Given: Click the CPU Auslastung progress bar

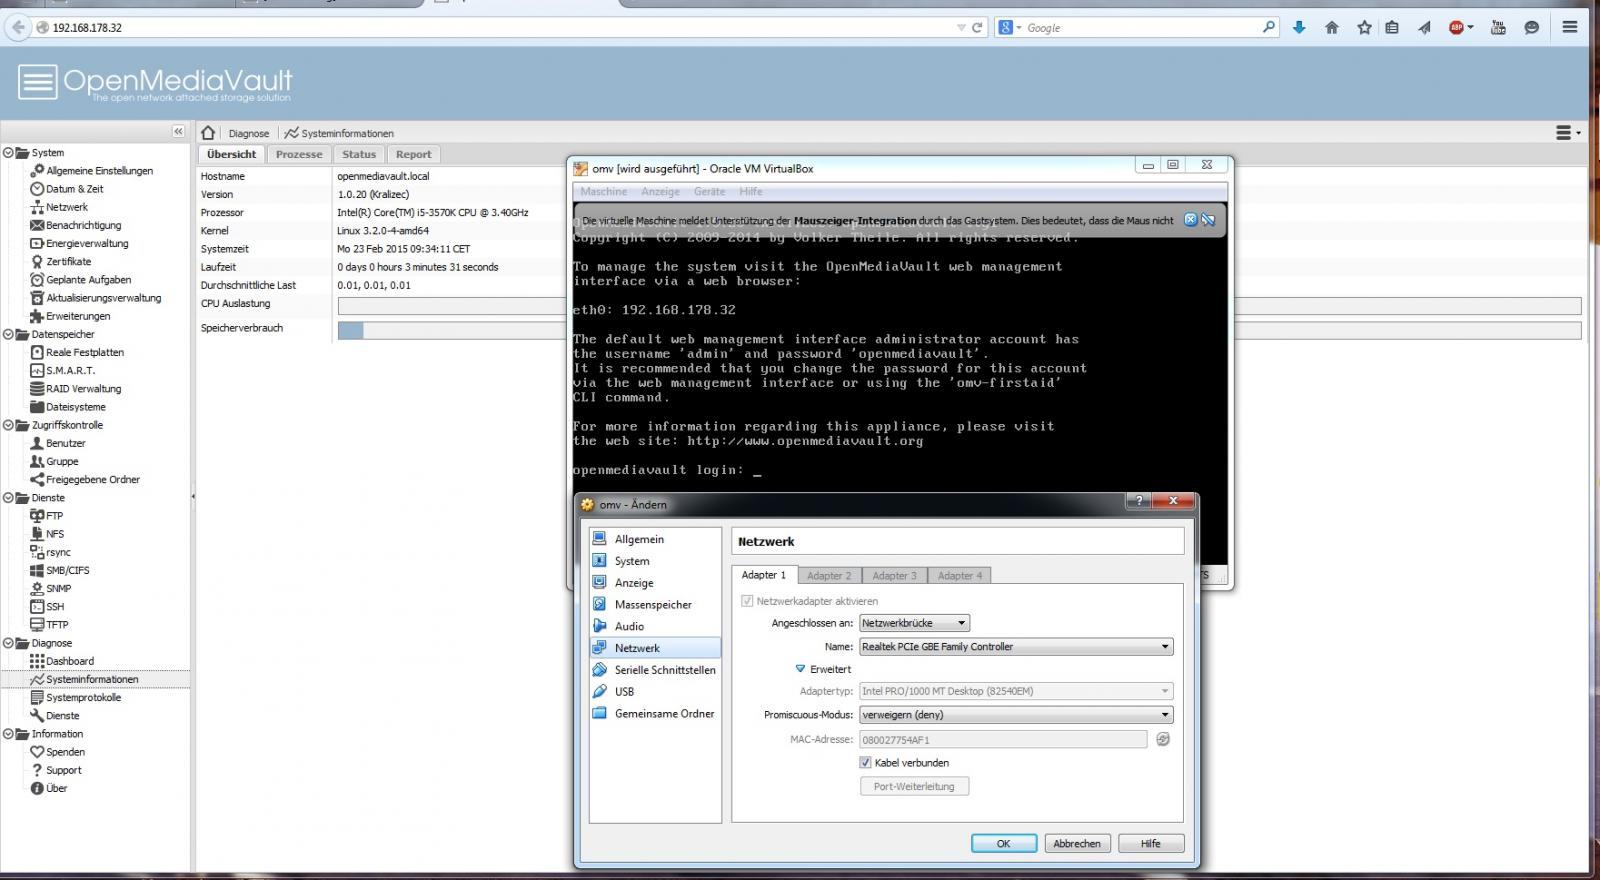Looking at the screenshot, I should [x=959, y=306].
